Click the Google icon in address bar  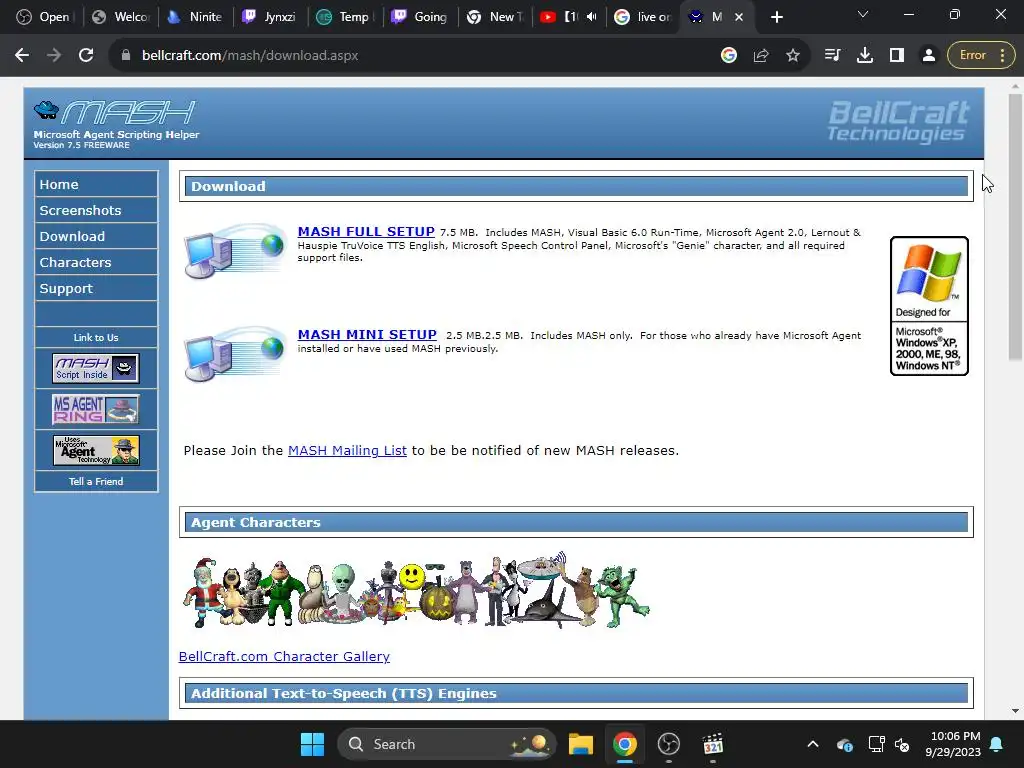coord(729,56)
